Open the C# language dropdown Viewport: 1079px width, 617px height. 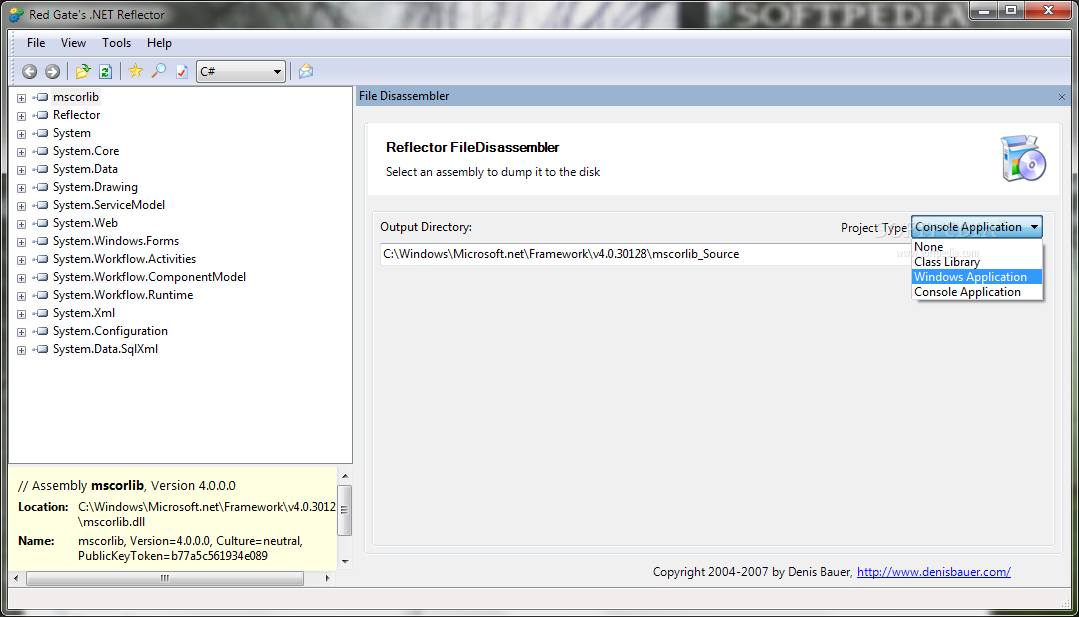241,72
